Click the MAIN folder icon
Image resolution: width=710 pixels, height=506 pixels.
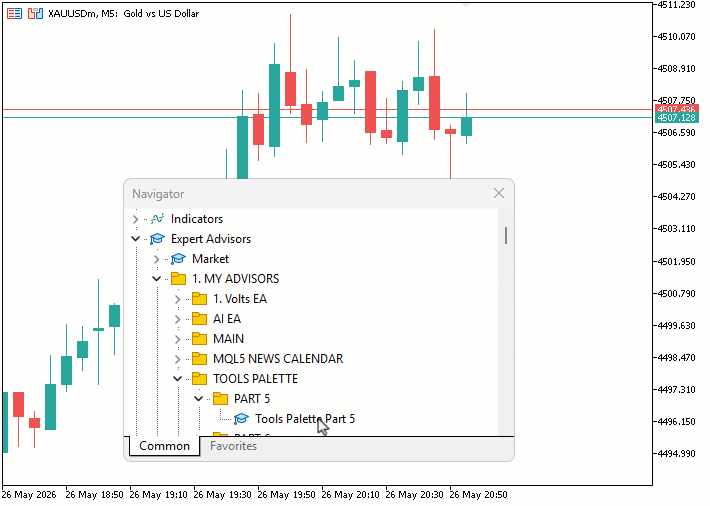199,339
